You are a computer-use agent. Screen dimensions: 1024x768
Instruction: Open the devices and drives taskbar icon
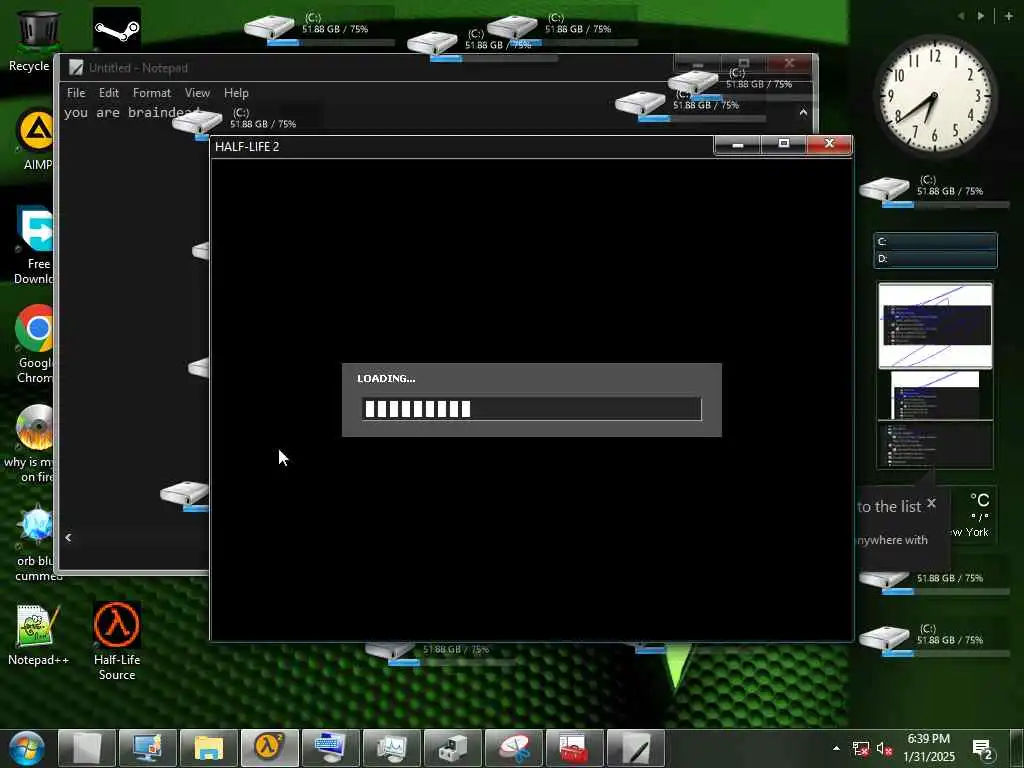[x=453, y=748]
